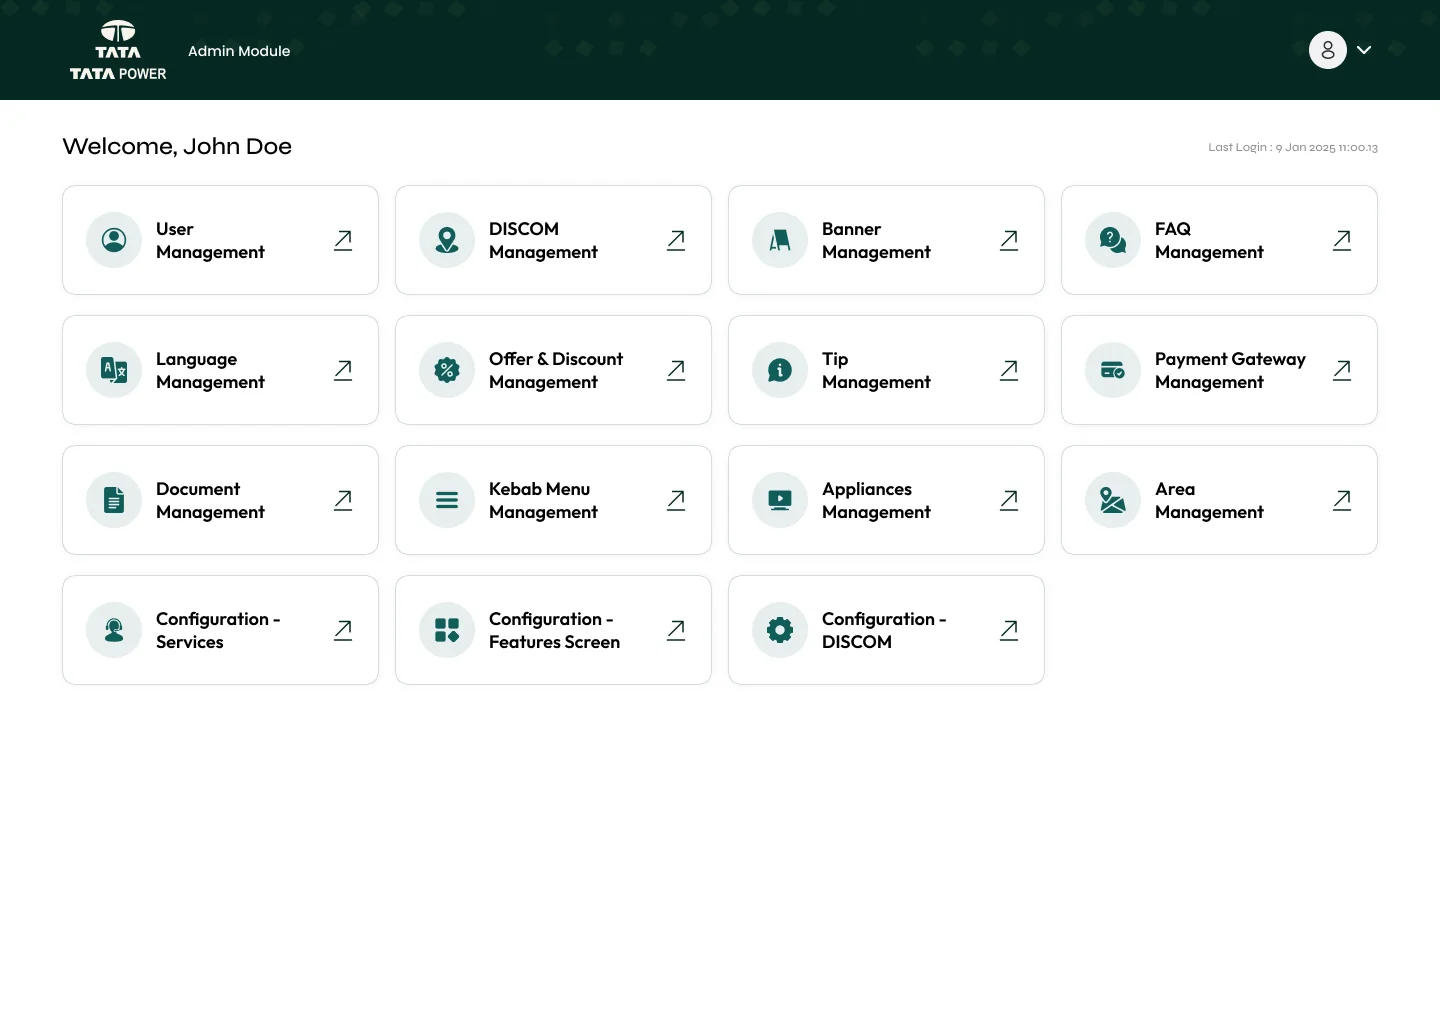Click the Offer & Discount percent badge icon

447,370
